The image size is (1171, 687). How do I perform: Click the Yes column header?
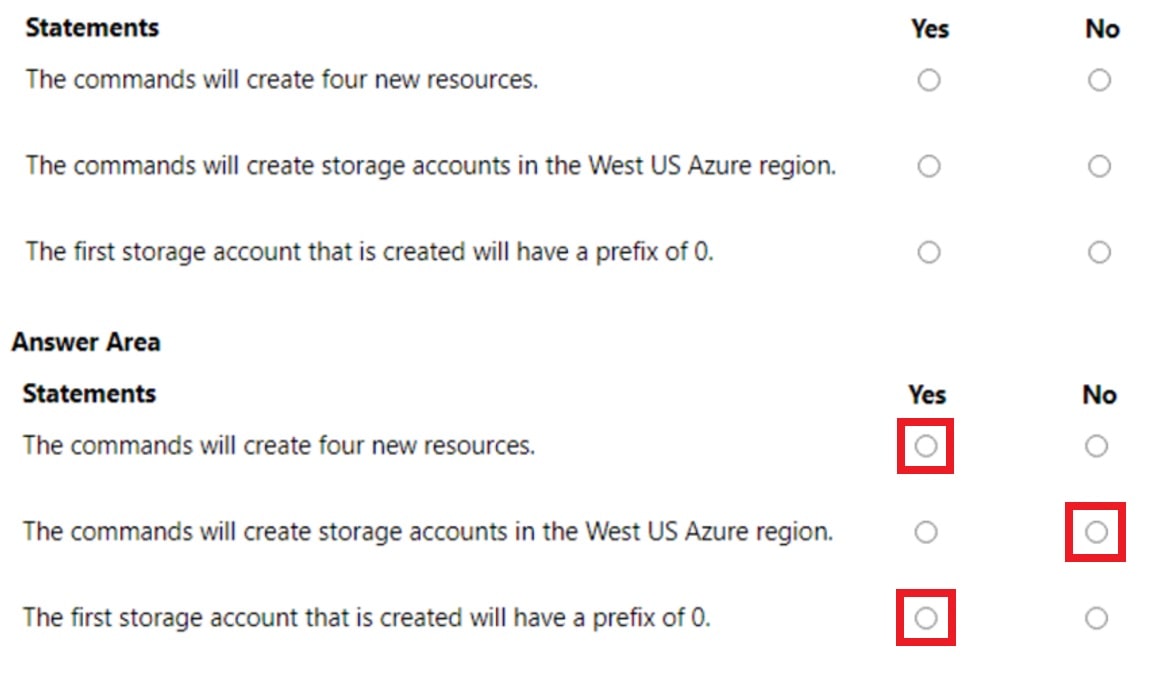coord(929,29)
